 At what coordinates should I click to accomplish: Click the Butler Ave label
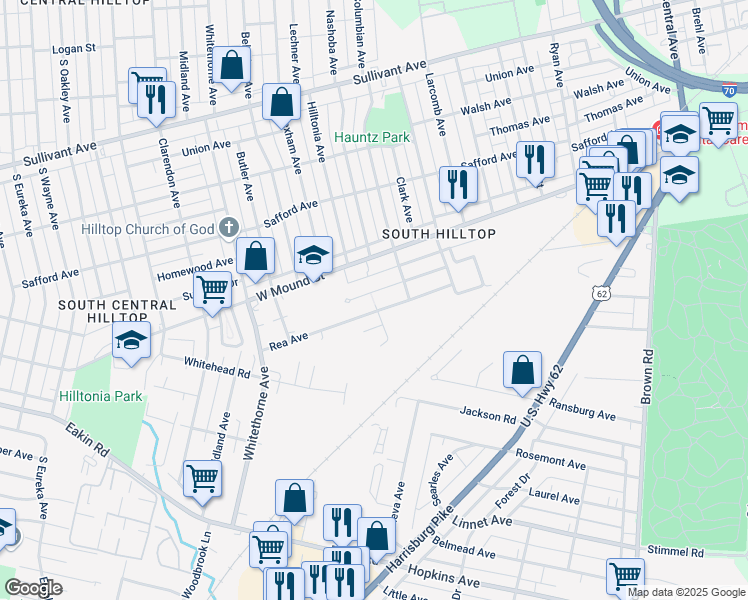pyautogui.click(x=245, y=176)
